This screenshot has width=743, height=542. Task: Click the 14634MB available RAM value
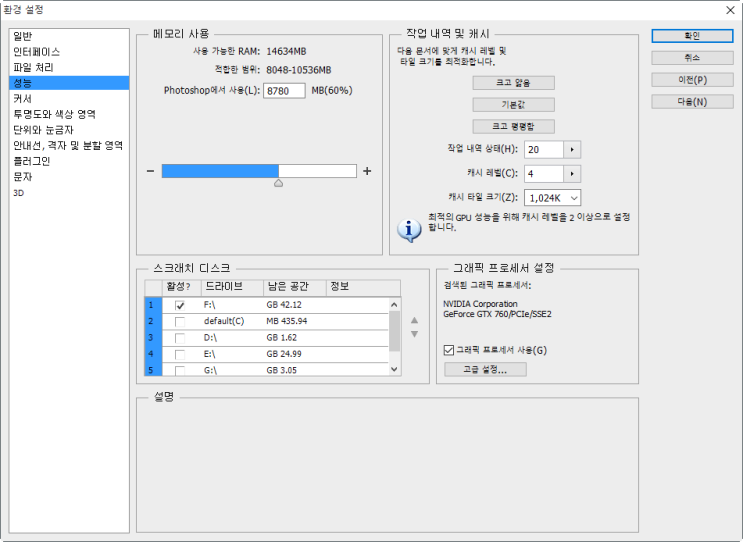pos(286,52)
